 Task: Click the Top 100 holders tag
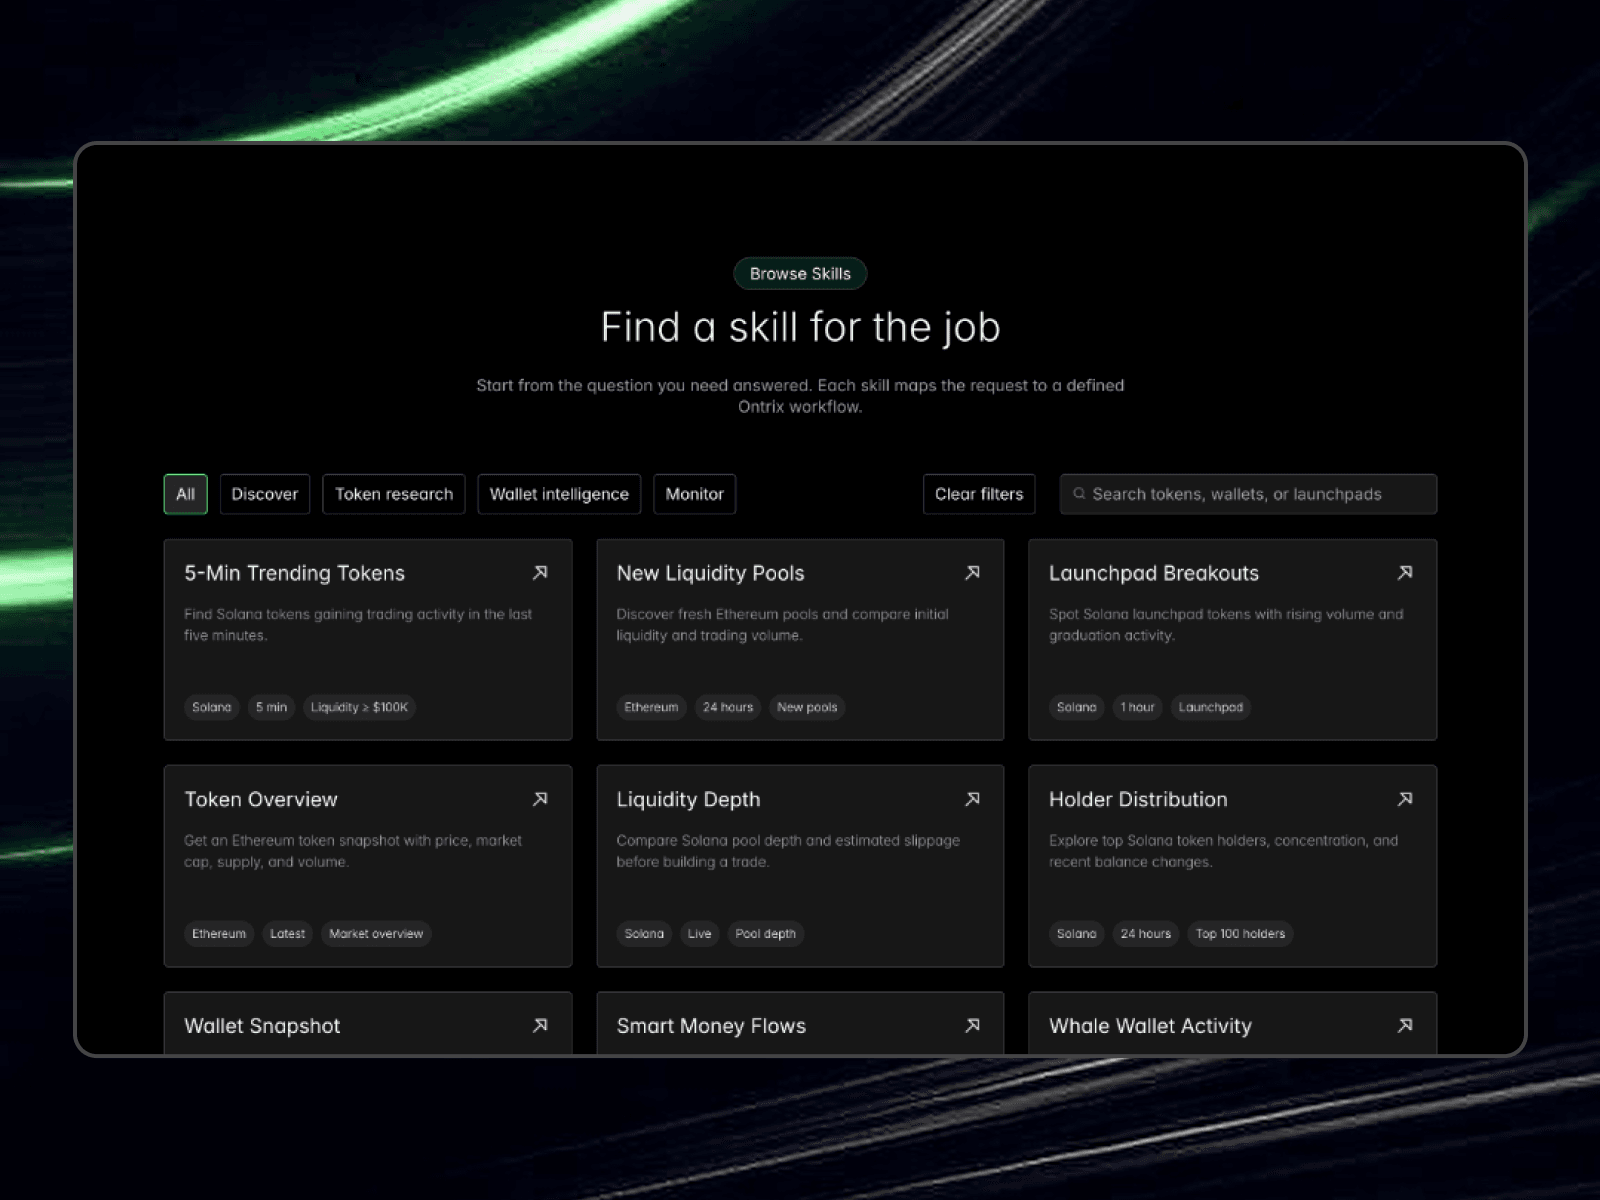click(x=1240, y=934)
